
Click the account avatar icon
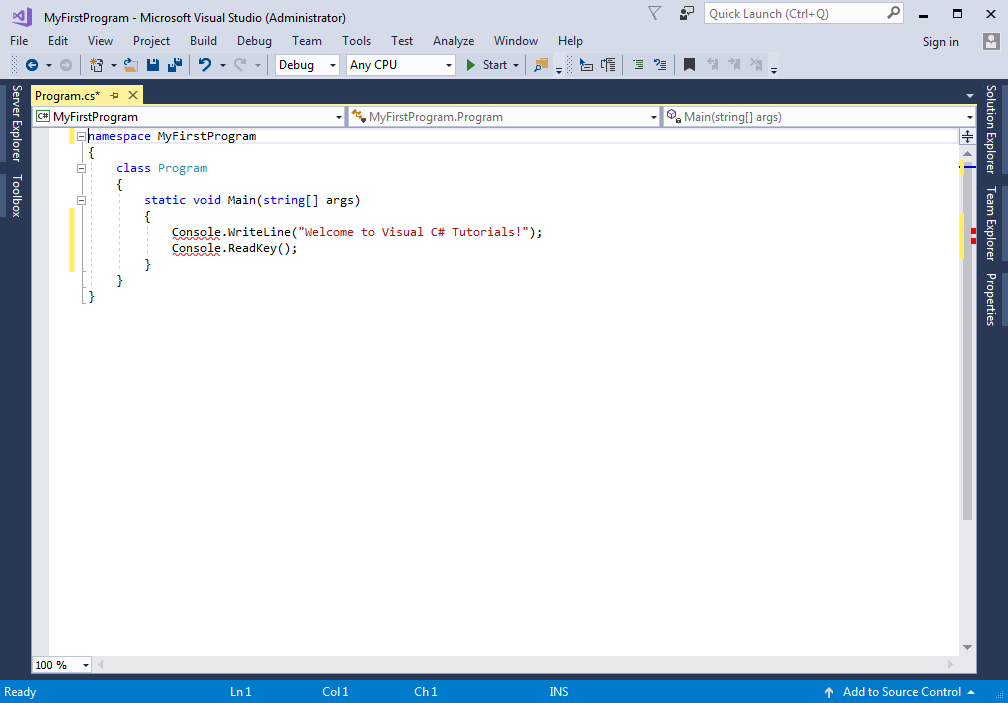point(991,42)
